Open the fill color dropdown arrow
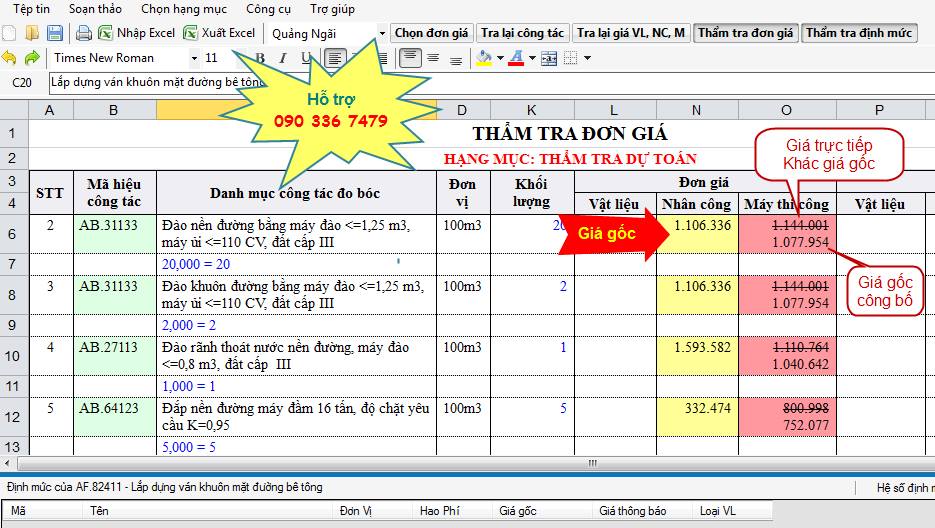The height and width of the screenshot is (528, 935). [x=500, y=58]
